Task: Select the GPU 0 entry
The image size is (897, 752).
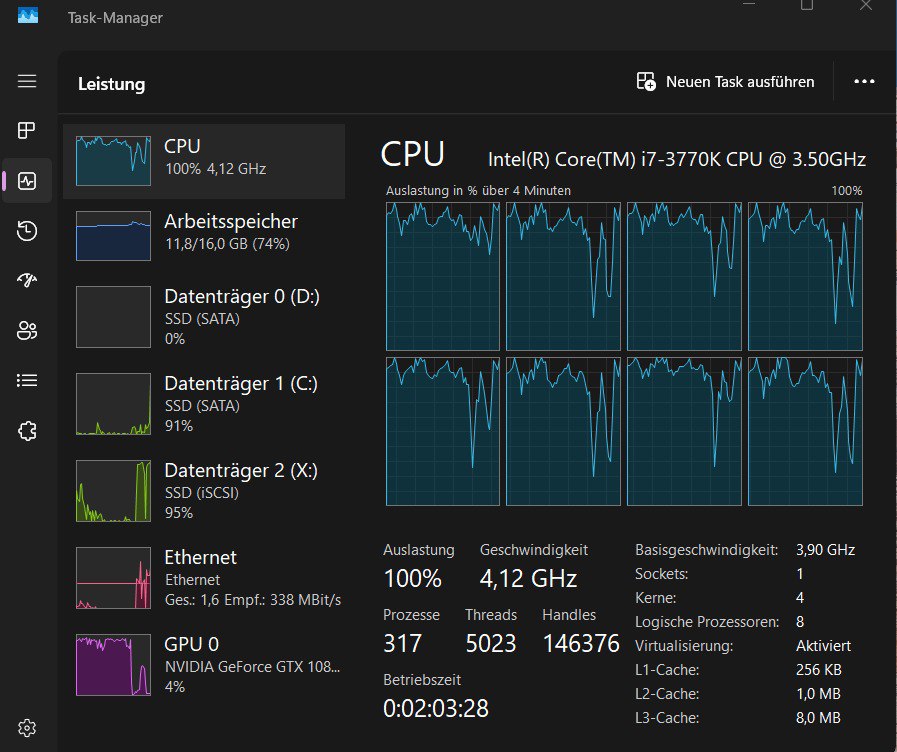Action: pyautogui.click(x=204, y=665)
